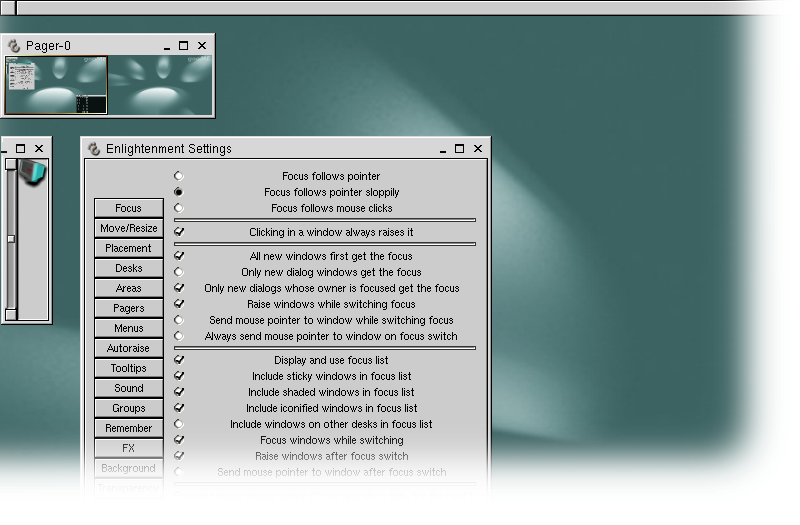Enable Always send mouse pointer on focus switch
The image size is (800, 525).
point(179,336)
